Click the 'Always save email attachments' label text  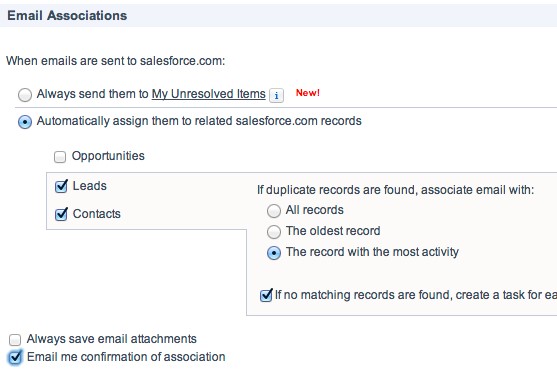[x=112, y=339]
